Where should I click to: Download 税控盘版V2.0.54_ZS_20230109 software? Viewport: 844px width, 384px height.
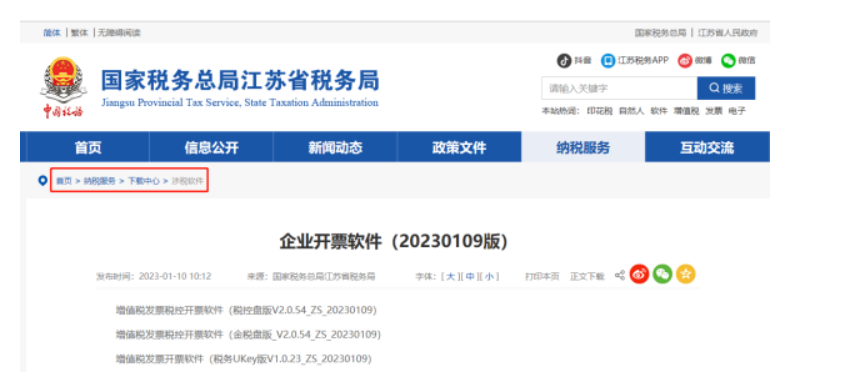(246, 310)
